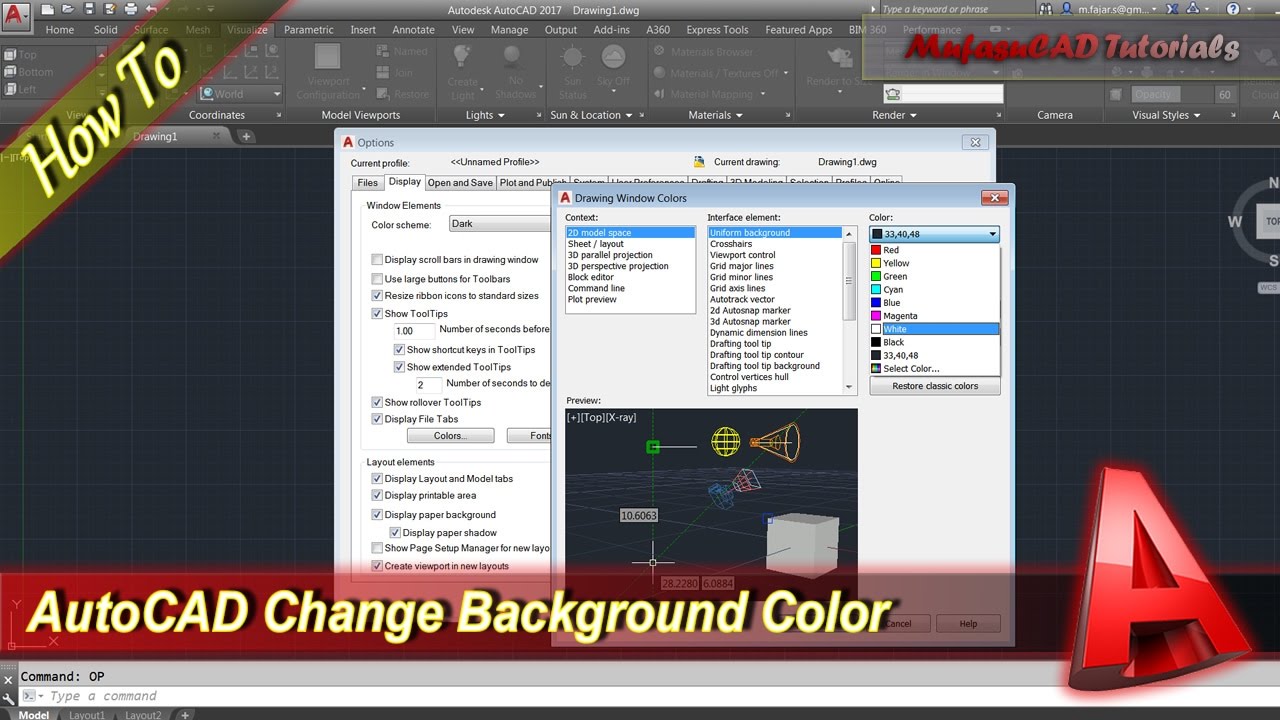Click the Restore viewports icon
The width and height of the screenshot is (1280, 720).
(384, 94)
